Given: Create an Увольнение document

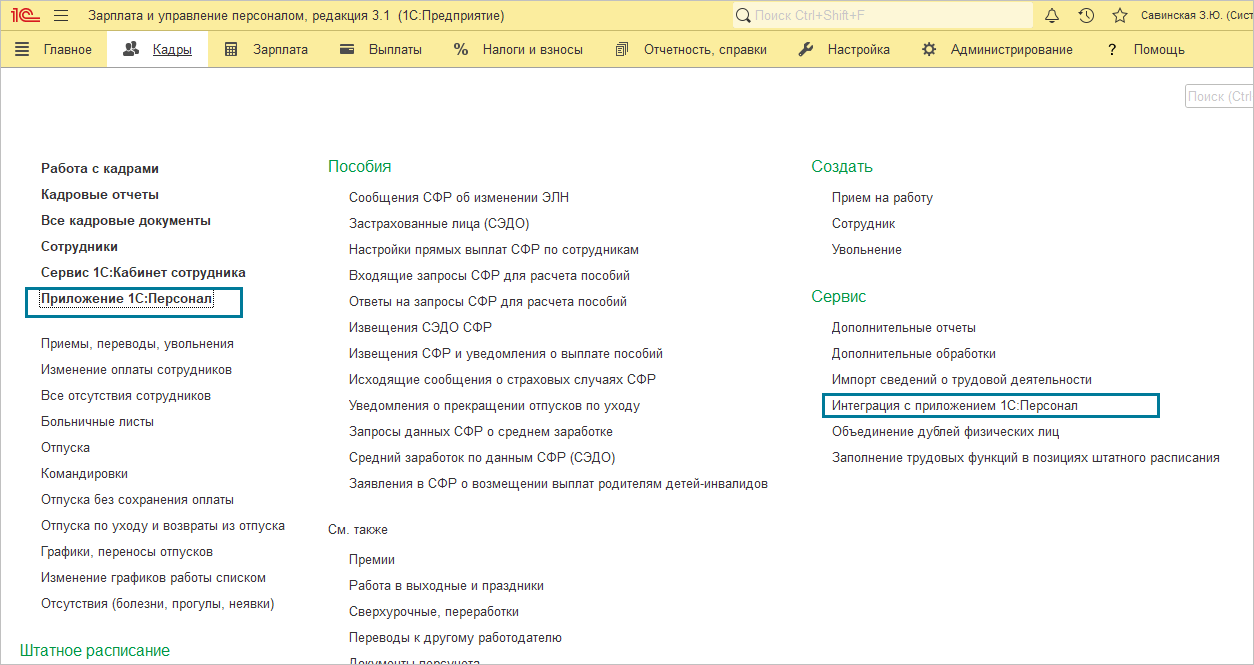Looking at the screenshot, I should 867,250.
